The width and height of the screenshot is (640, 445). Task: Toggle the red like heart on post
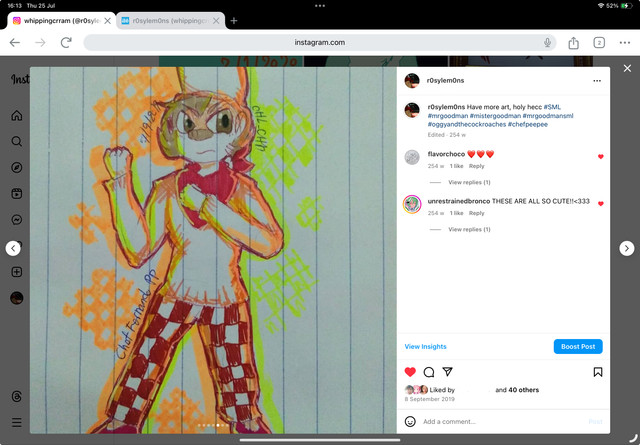(410, 372)
